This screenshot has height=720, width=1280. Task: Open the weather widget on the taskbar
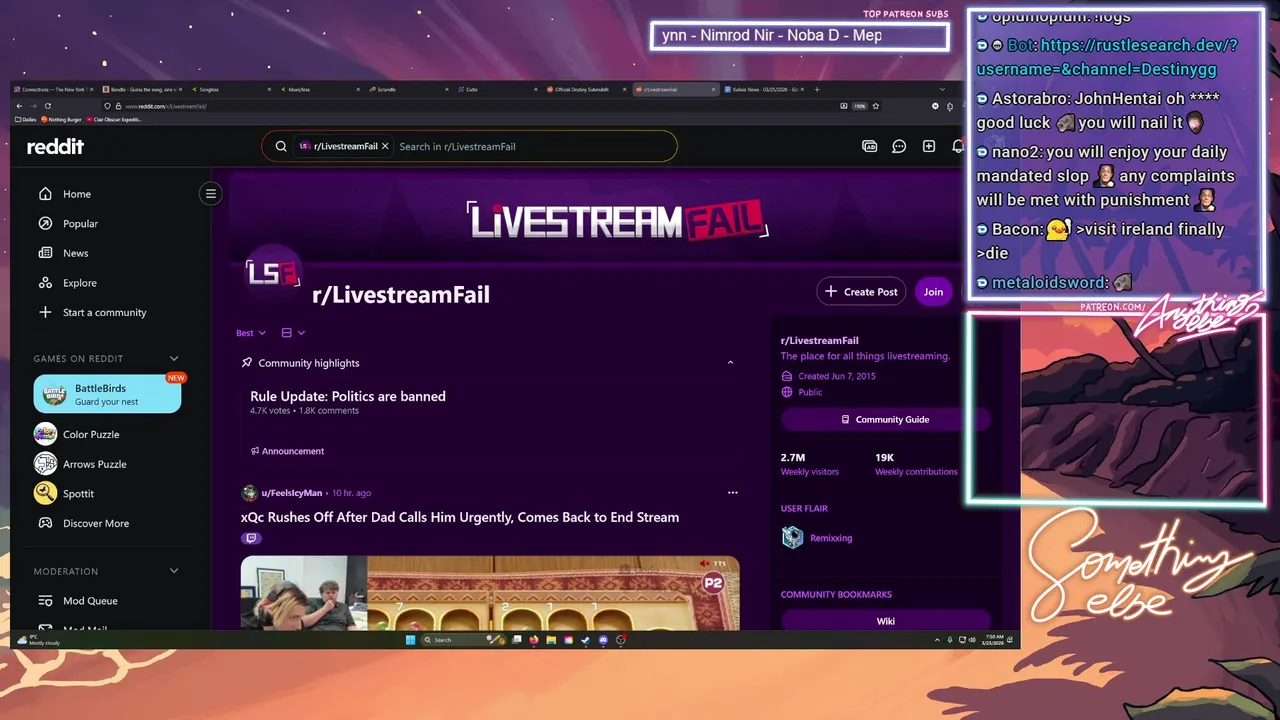tap(38, 640)
